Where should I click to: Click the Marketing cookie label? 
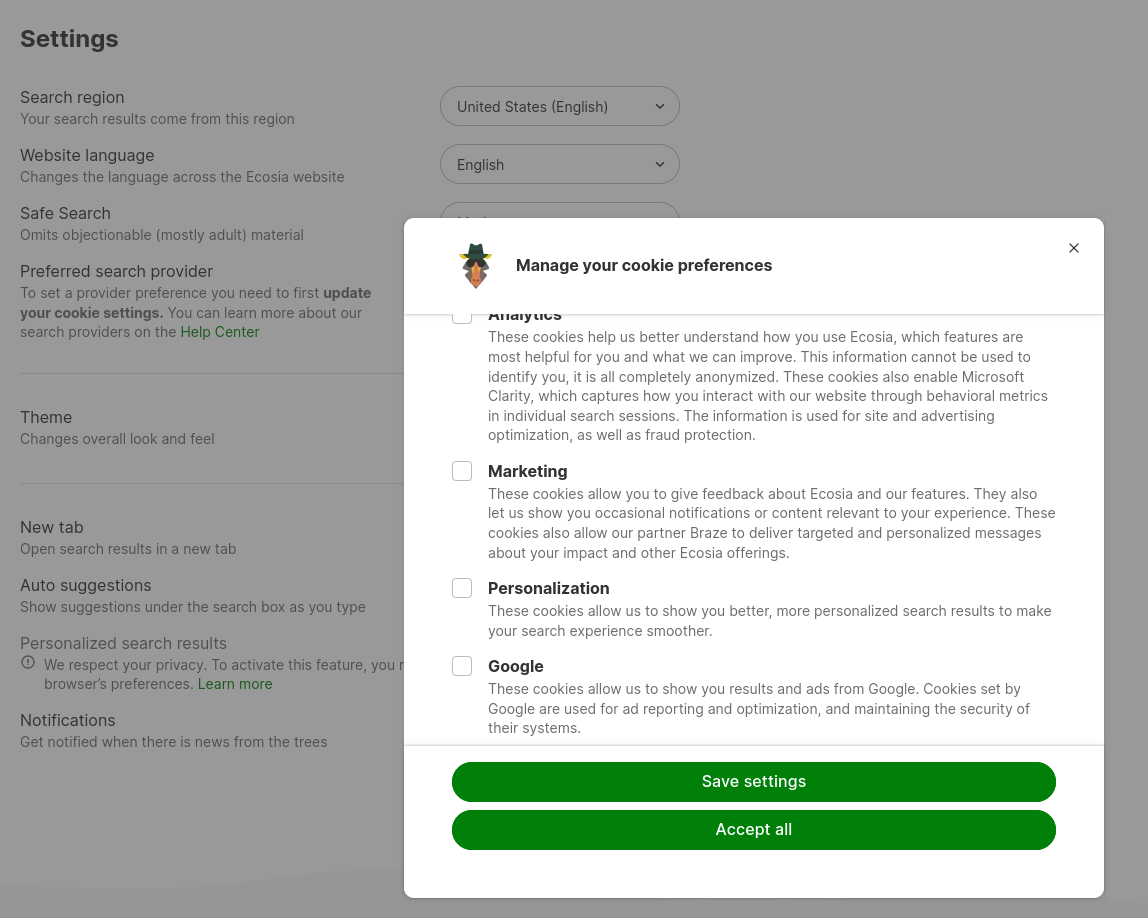(528, 471)
